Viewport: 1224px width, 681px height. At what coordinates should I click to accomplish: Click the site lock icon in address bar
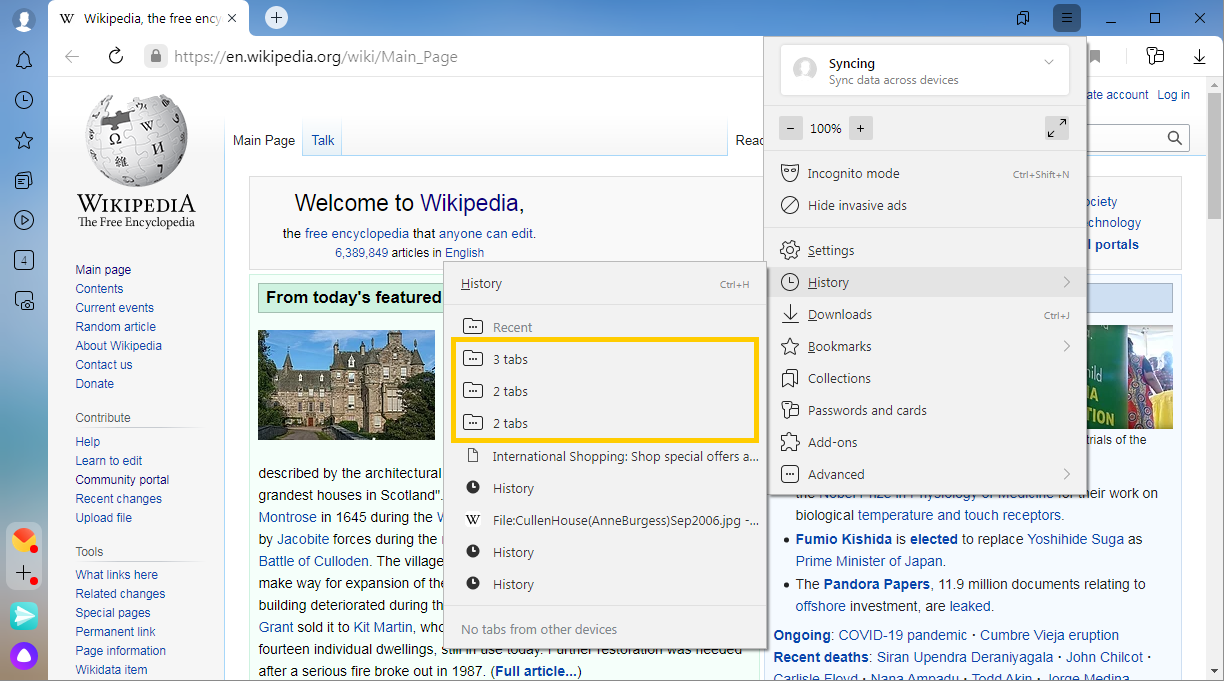click(155, 56)
